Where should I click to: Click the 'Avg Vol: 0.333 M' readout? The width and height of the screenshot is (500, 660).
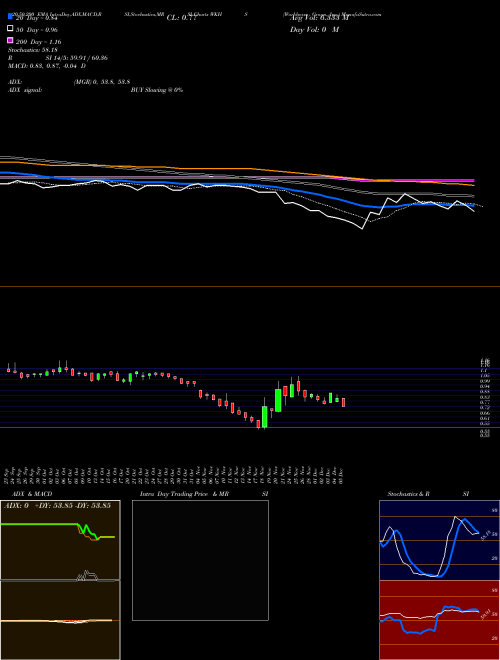[x=319, y=18]
